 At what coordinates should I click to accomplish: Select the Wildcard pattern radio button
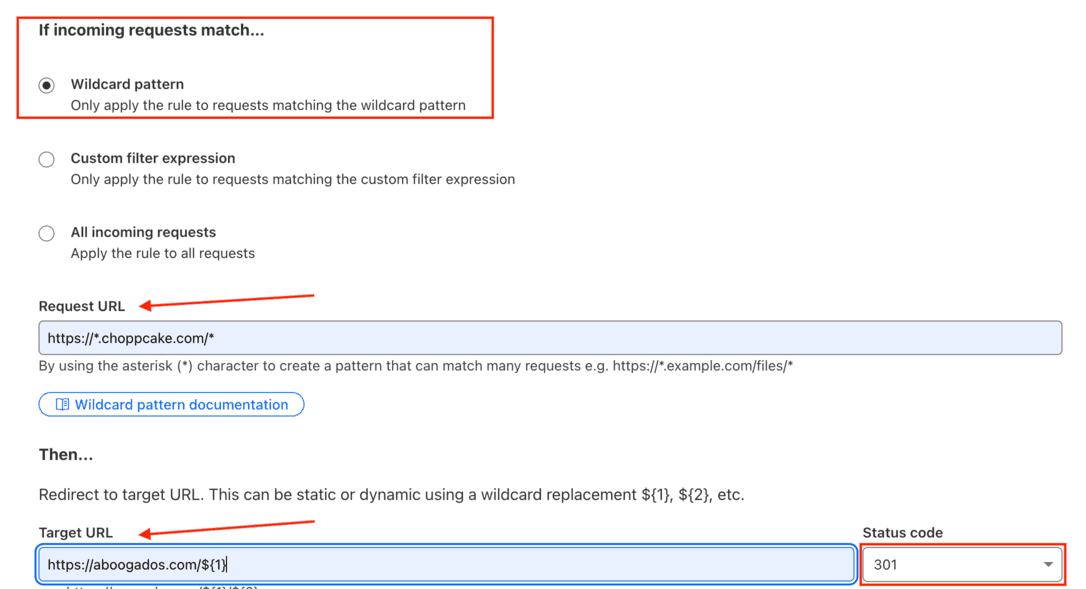click(x=47, y=86)
